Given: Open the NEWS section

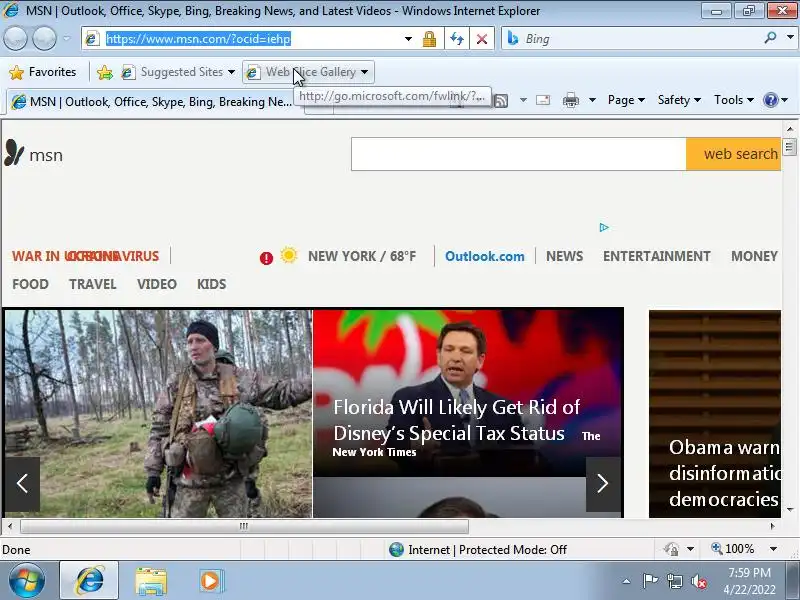Looking at the screenshot, I should [x=564, y=256].
